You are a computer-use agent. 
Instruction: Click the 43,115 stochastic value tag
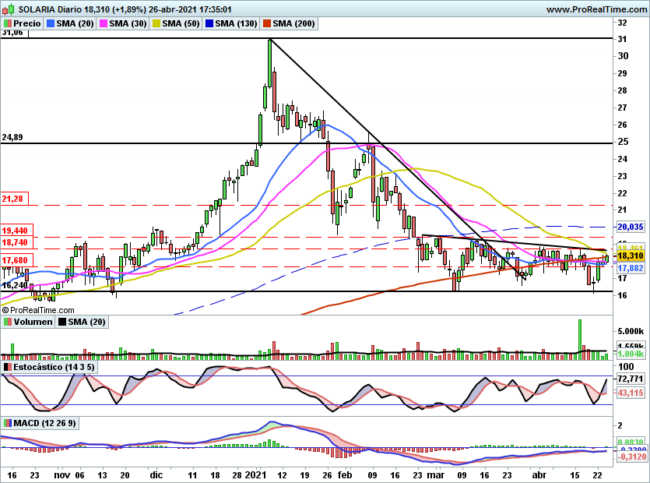click(x=631, y=392)
